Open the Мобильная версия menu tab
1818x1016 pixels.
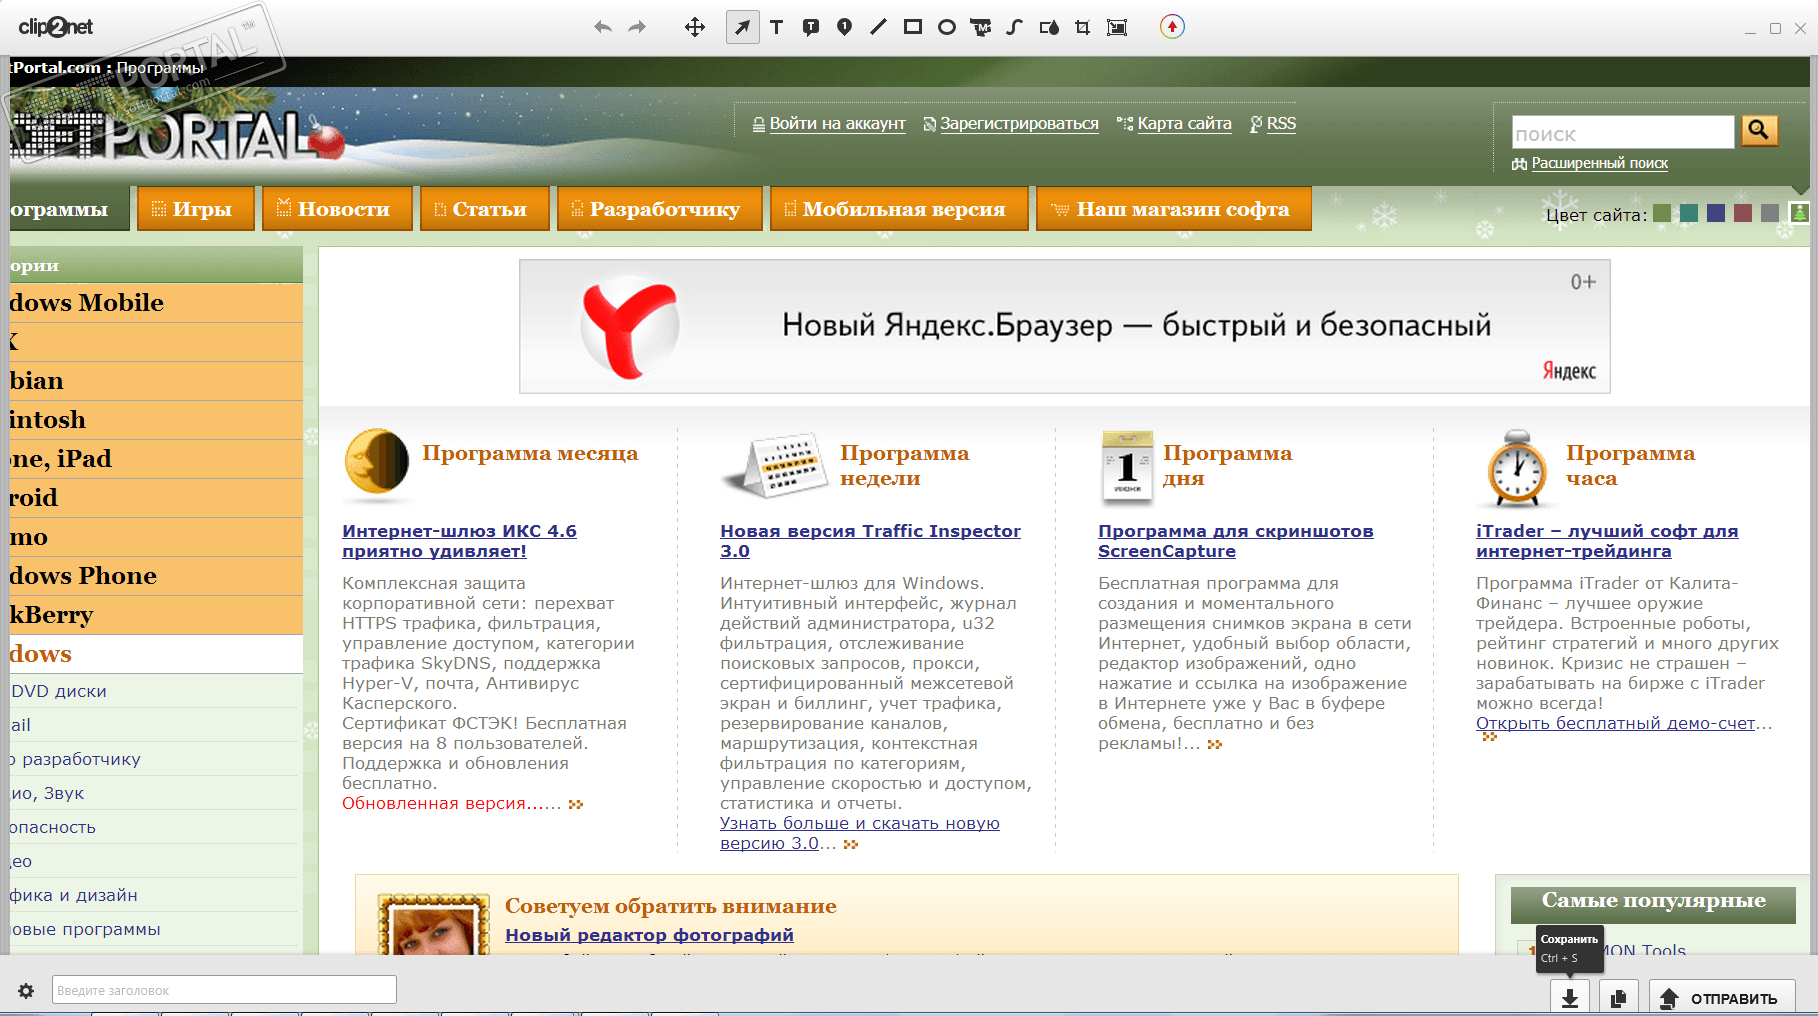coord(899,209)
